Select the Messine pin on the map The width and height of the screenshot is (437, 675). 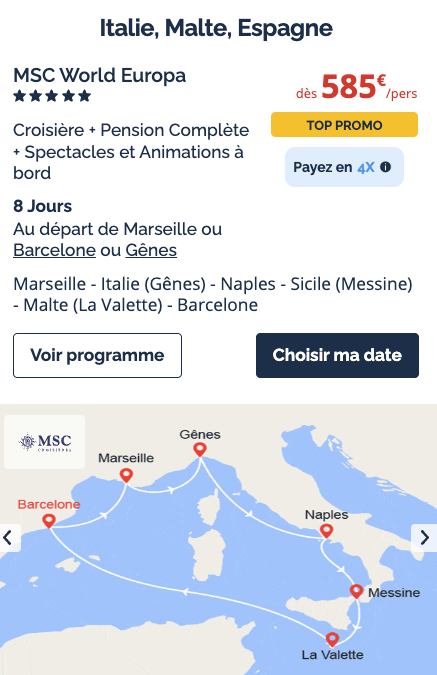pyautogui.click(x=356, y=591)
